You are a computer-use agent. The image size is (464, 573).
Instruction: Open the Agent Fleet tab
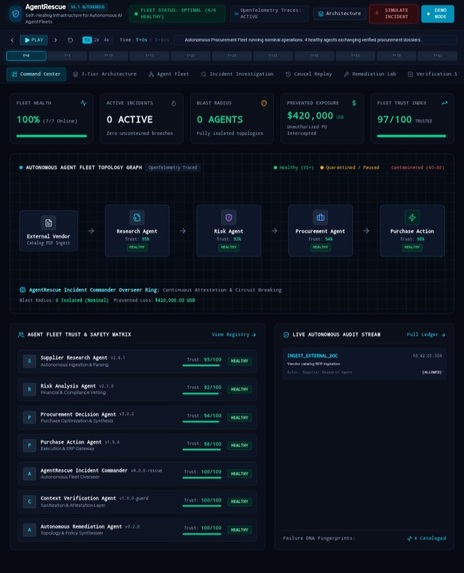[168, 74]
